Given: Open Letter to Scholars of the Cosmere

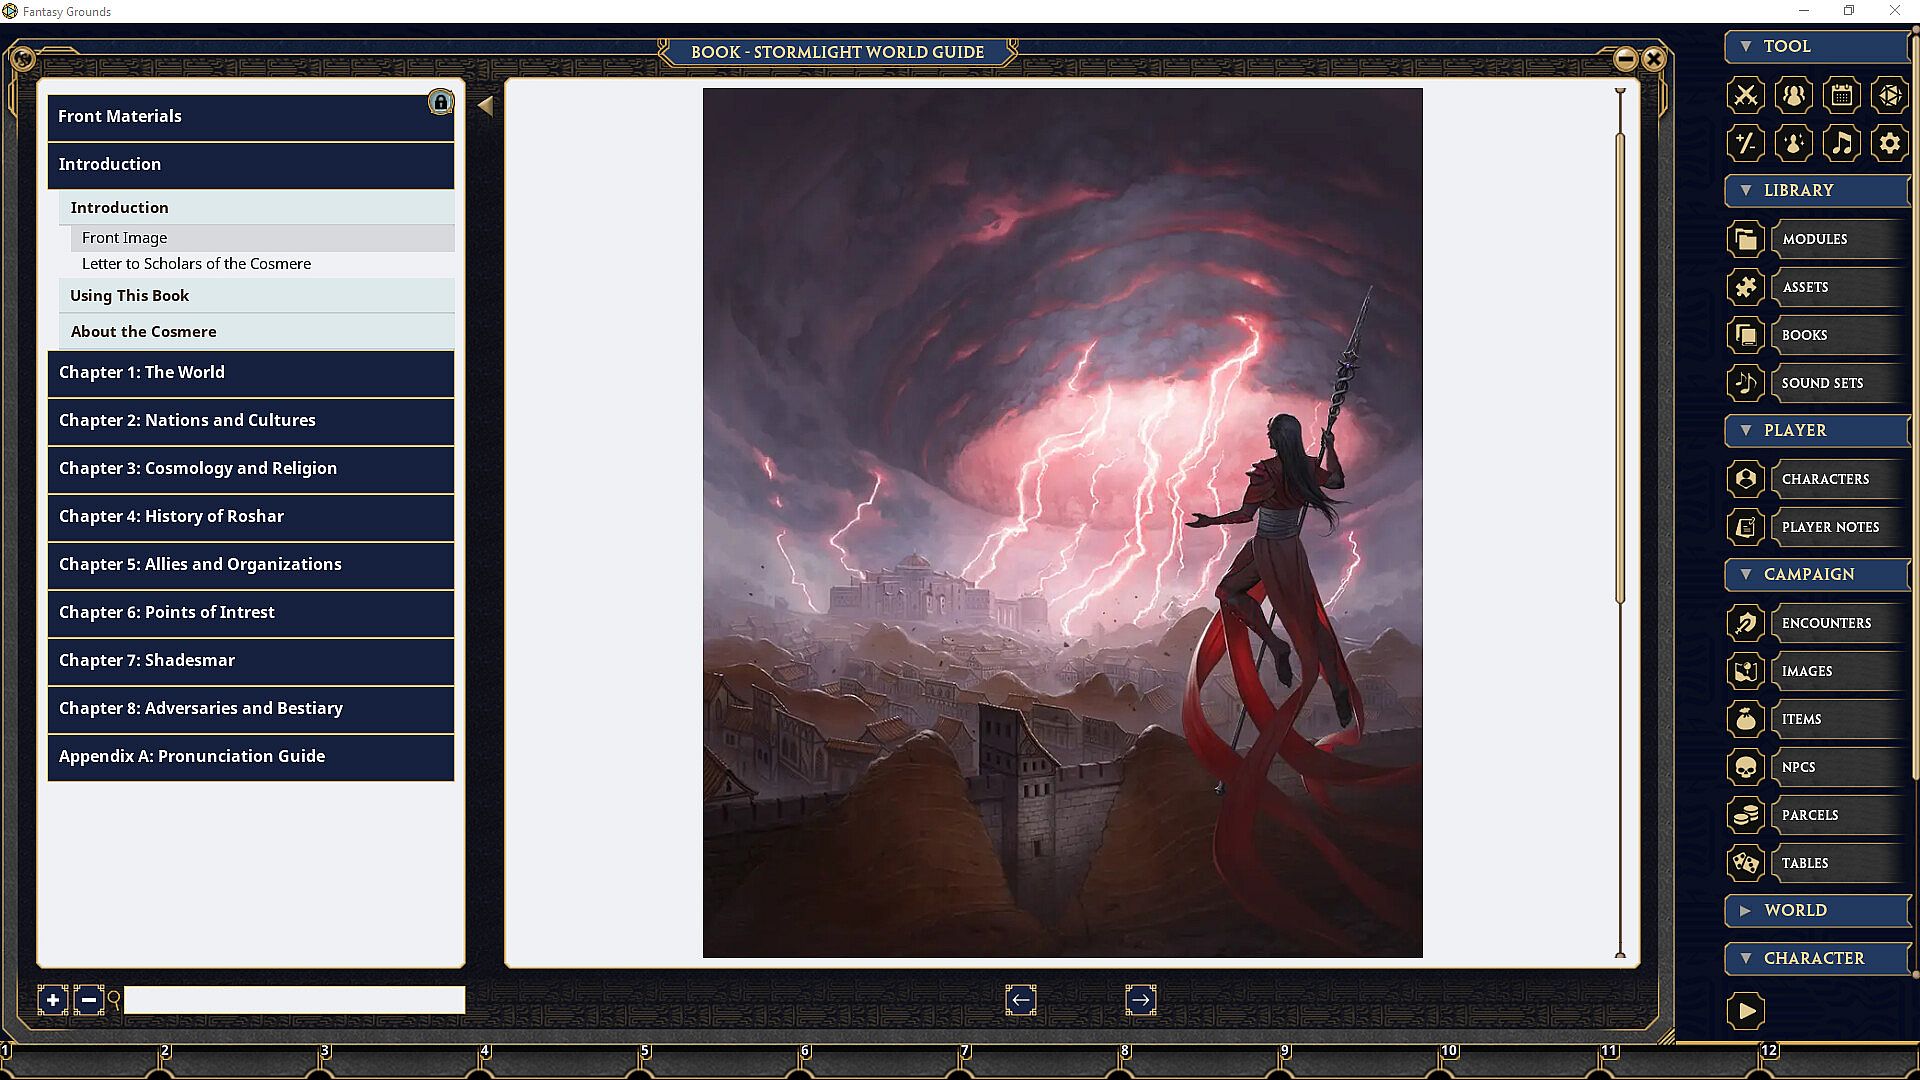Looking at the screenshot, I should click(x=196, y=264).
